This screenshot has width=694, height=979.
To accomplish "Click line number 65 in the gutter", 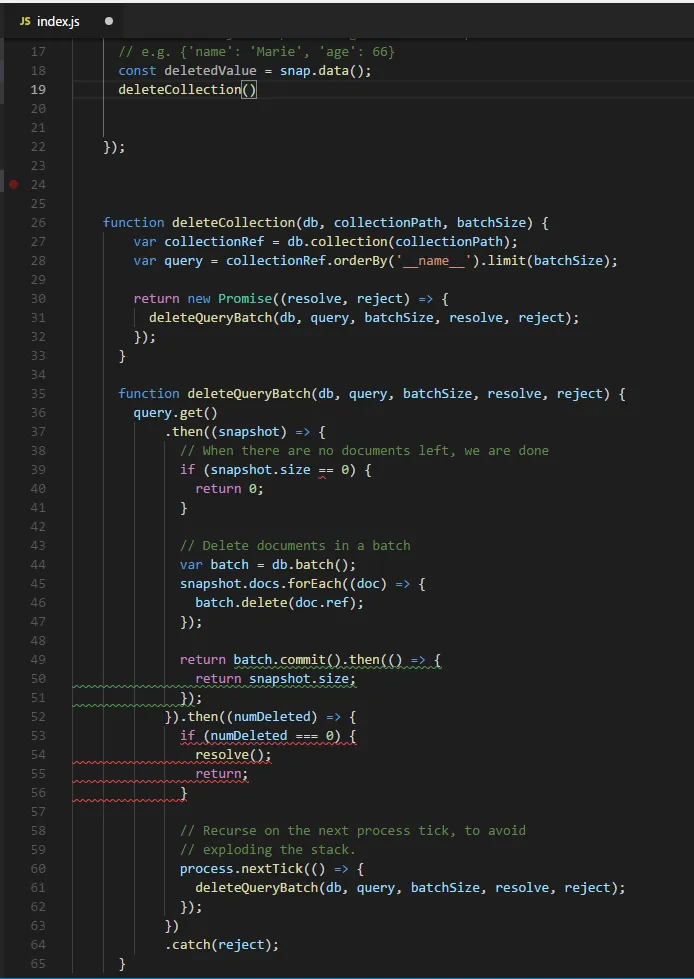I will [38, 963].
